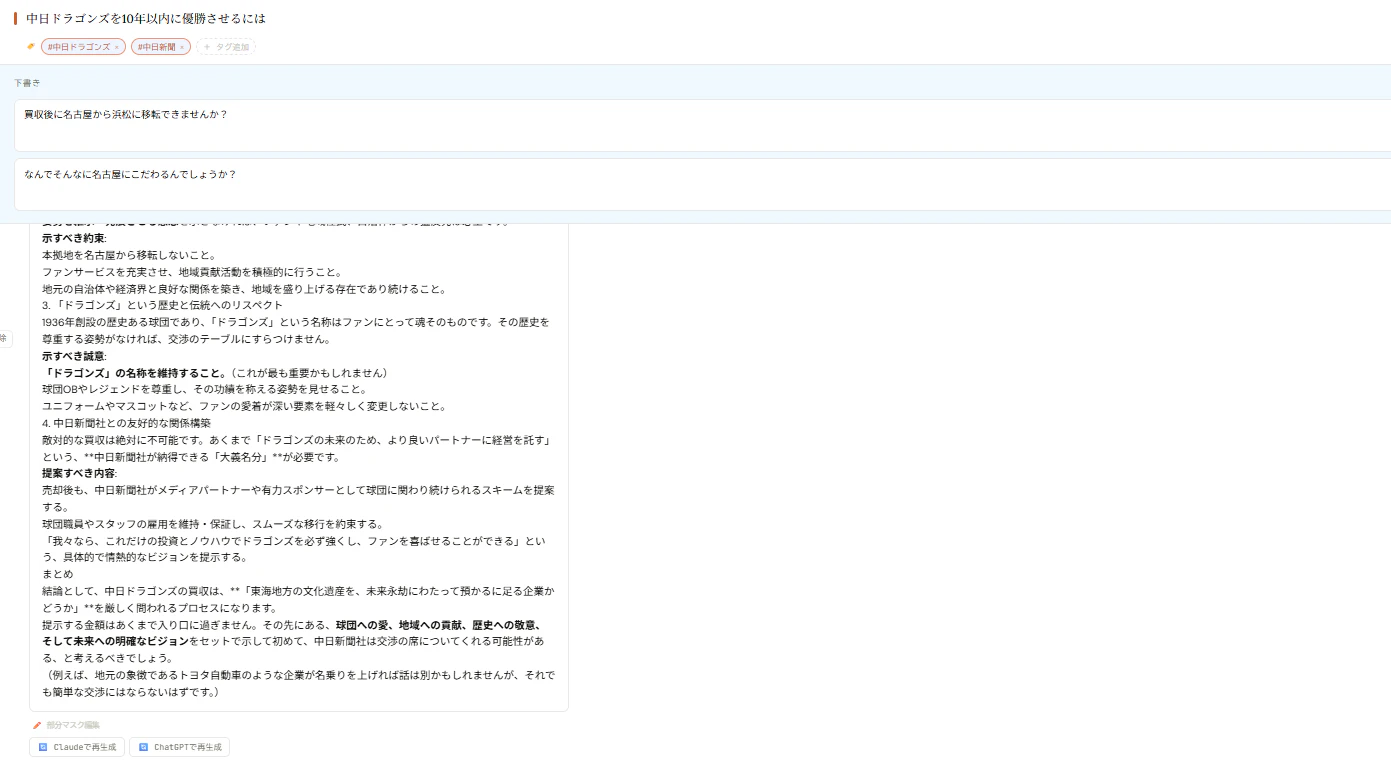Remove the #中日新聞 tag with its x

click(x=182, y=47)
